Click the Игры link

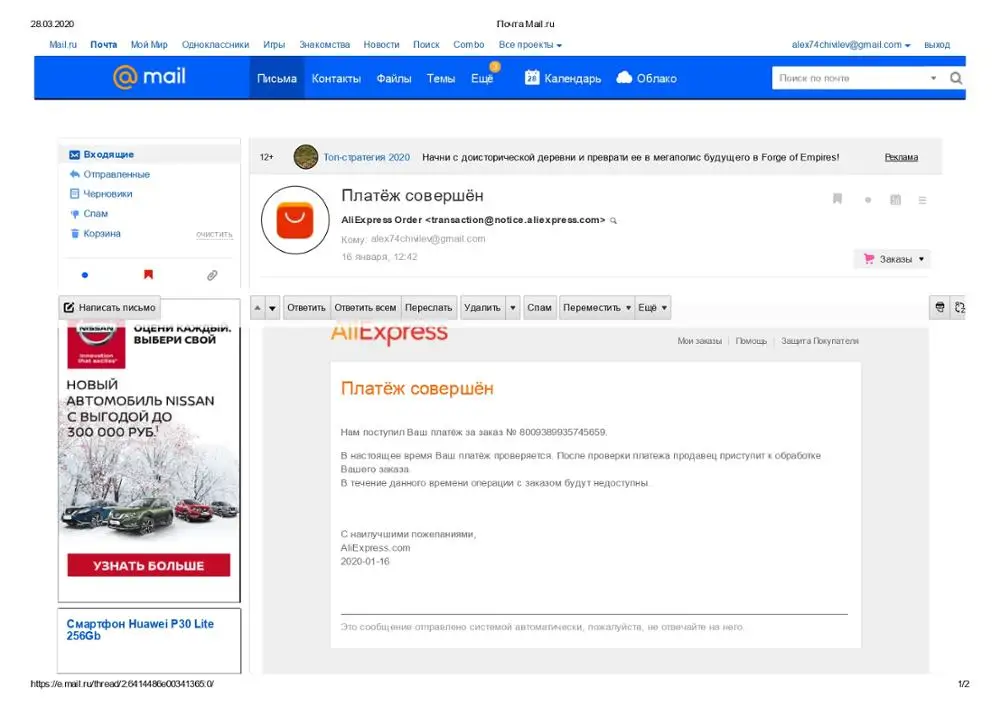click(274, 45)
